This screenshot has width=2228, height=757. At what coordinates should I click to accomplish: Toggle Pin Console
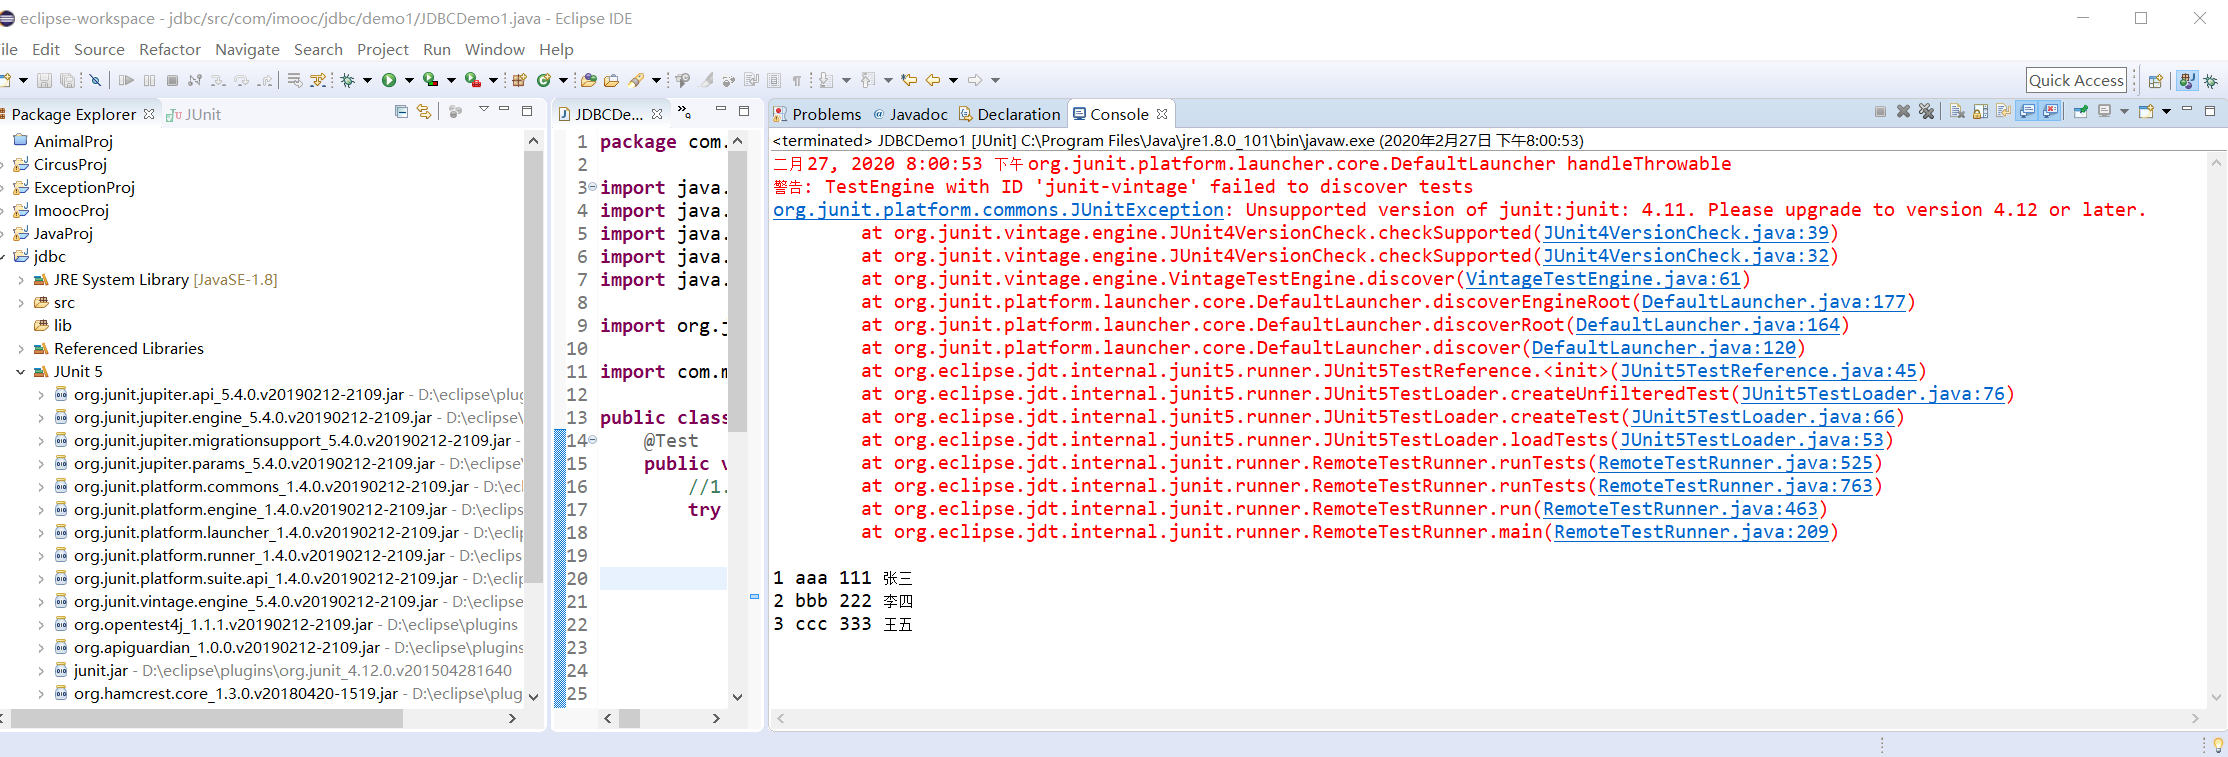coord(2081,111)
